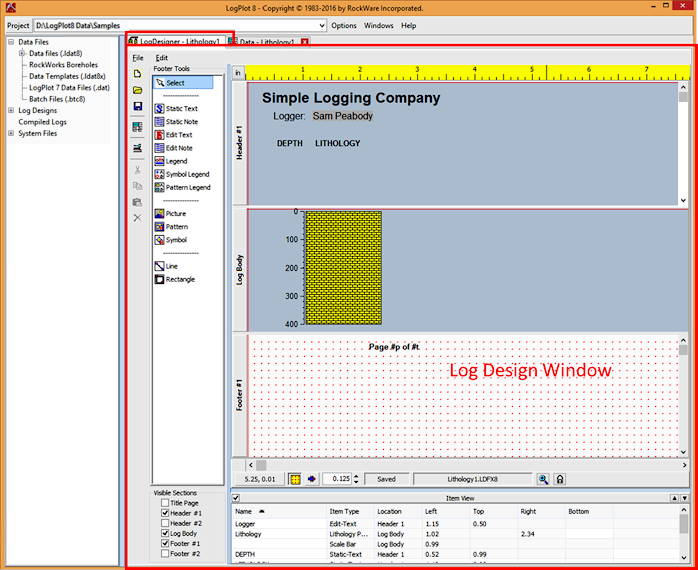This screenshot has width=698, height=570.
Task: Click the grid spacing value field
Action: (x=341, y=480)
